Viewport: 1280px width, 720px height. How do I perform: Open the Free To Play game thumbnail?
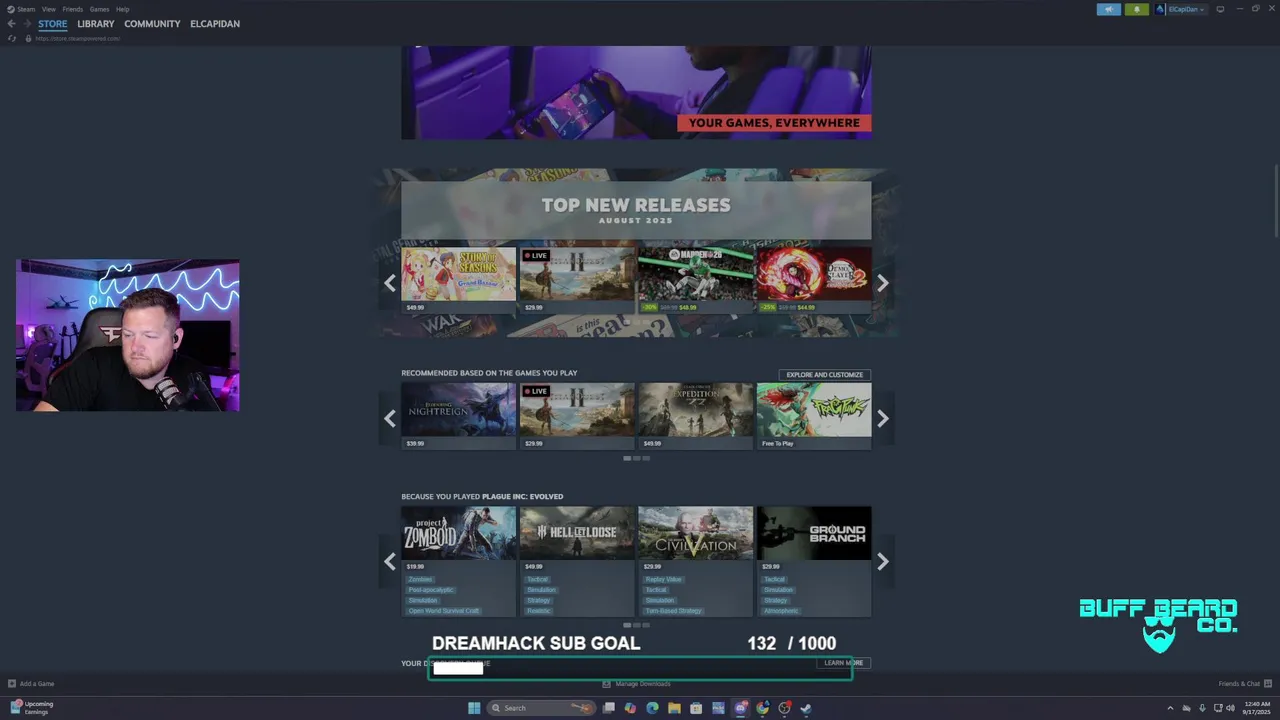pyautogui.click(x=813, y=410)
